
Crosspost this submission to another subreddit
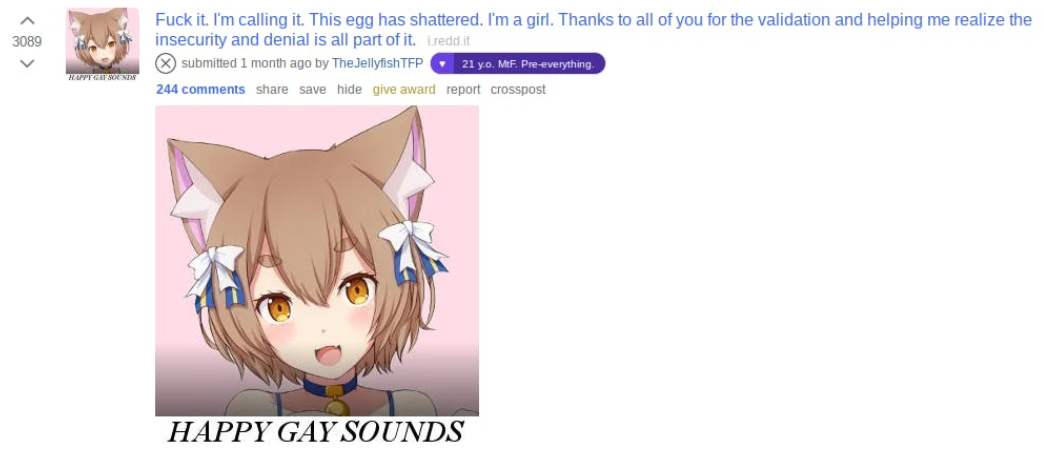(518, 89)
